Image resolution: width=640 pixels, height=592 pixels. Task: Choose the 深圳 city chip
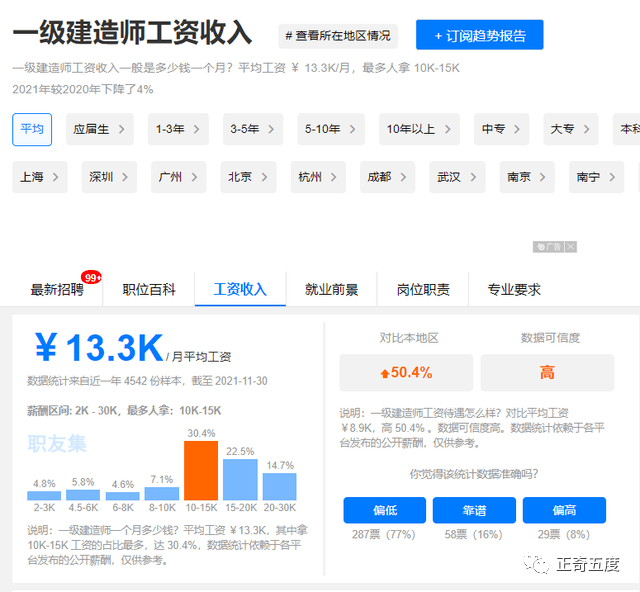(x=109, y=177)
